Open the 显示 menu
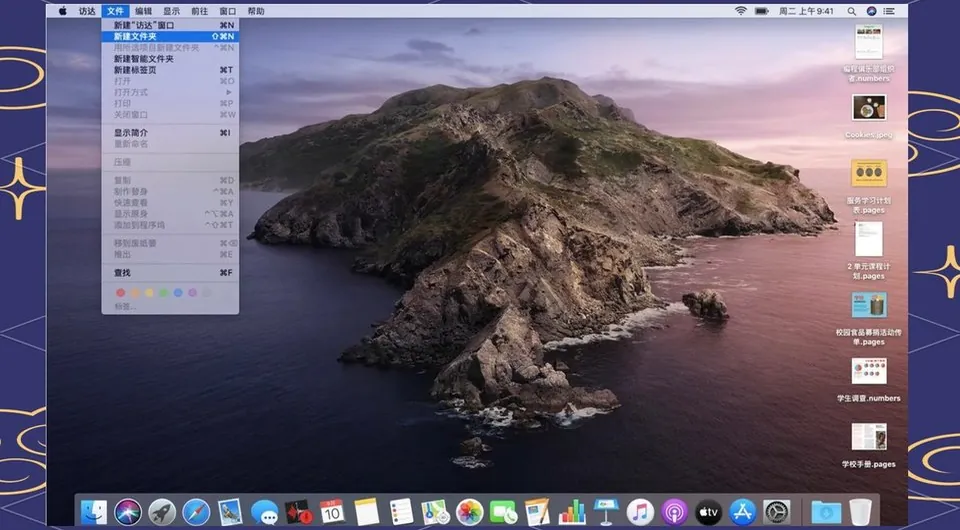Screen dimensions: 960x530 click(171, 11)
